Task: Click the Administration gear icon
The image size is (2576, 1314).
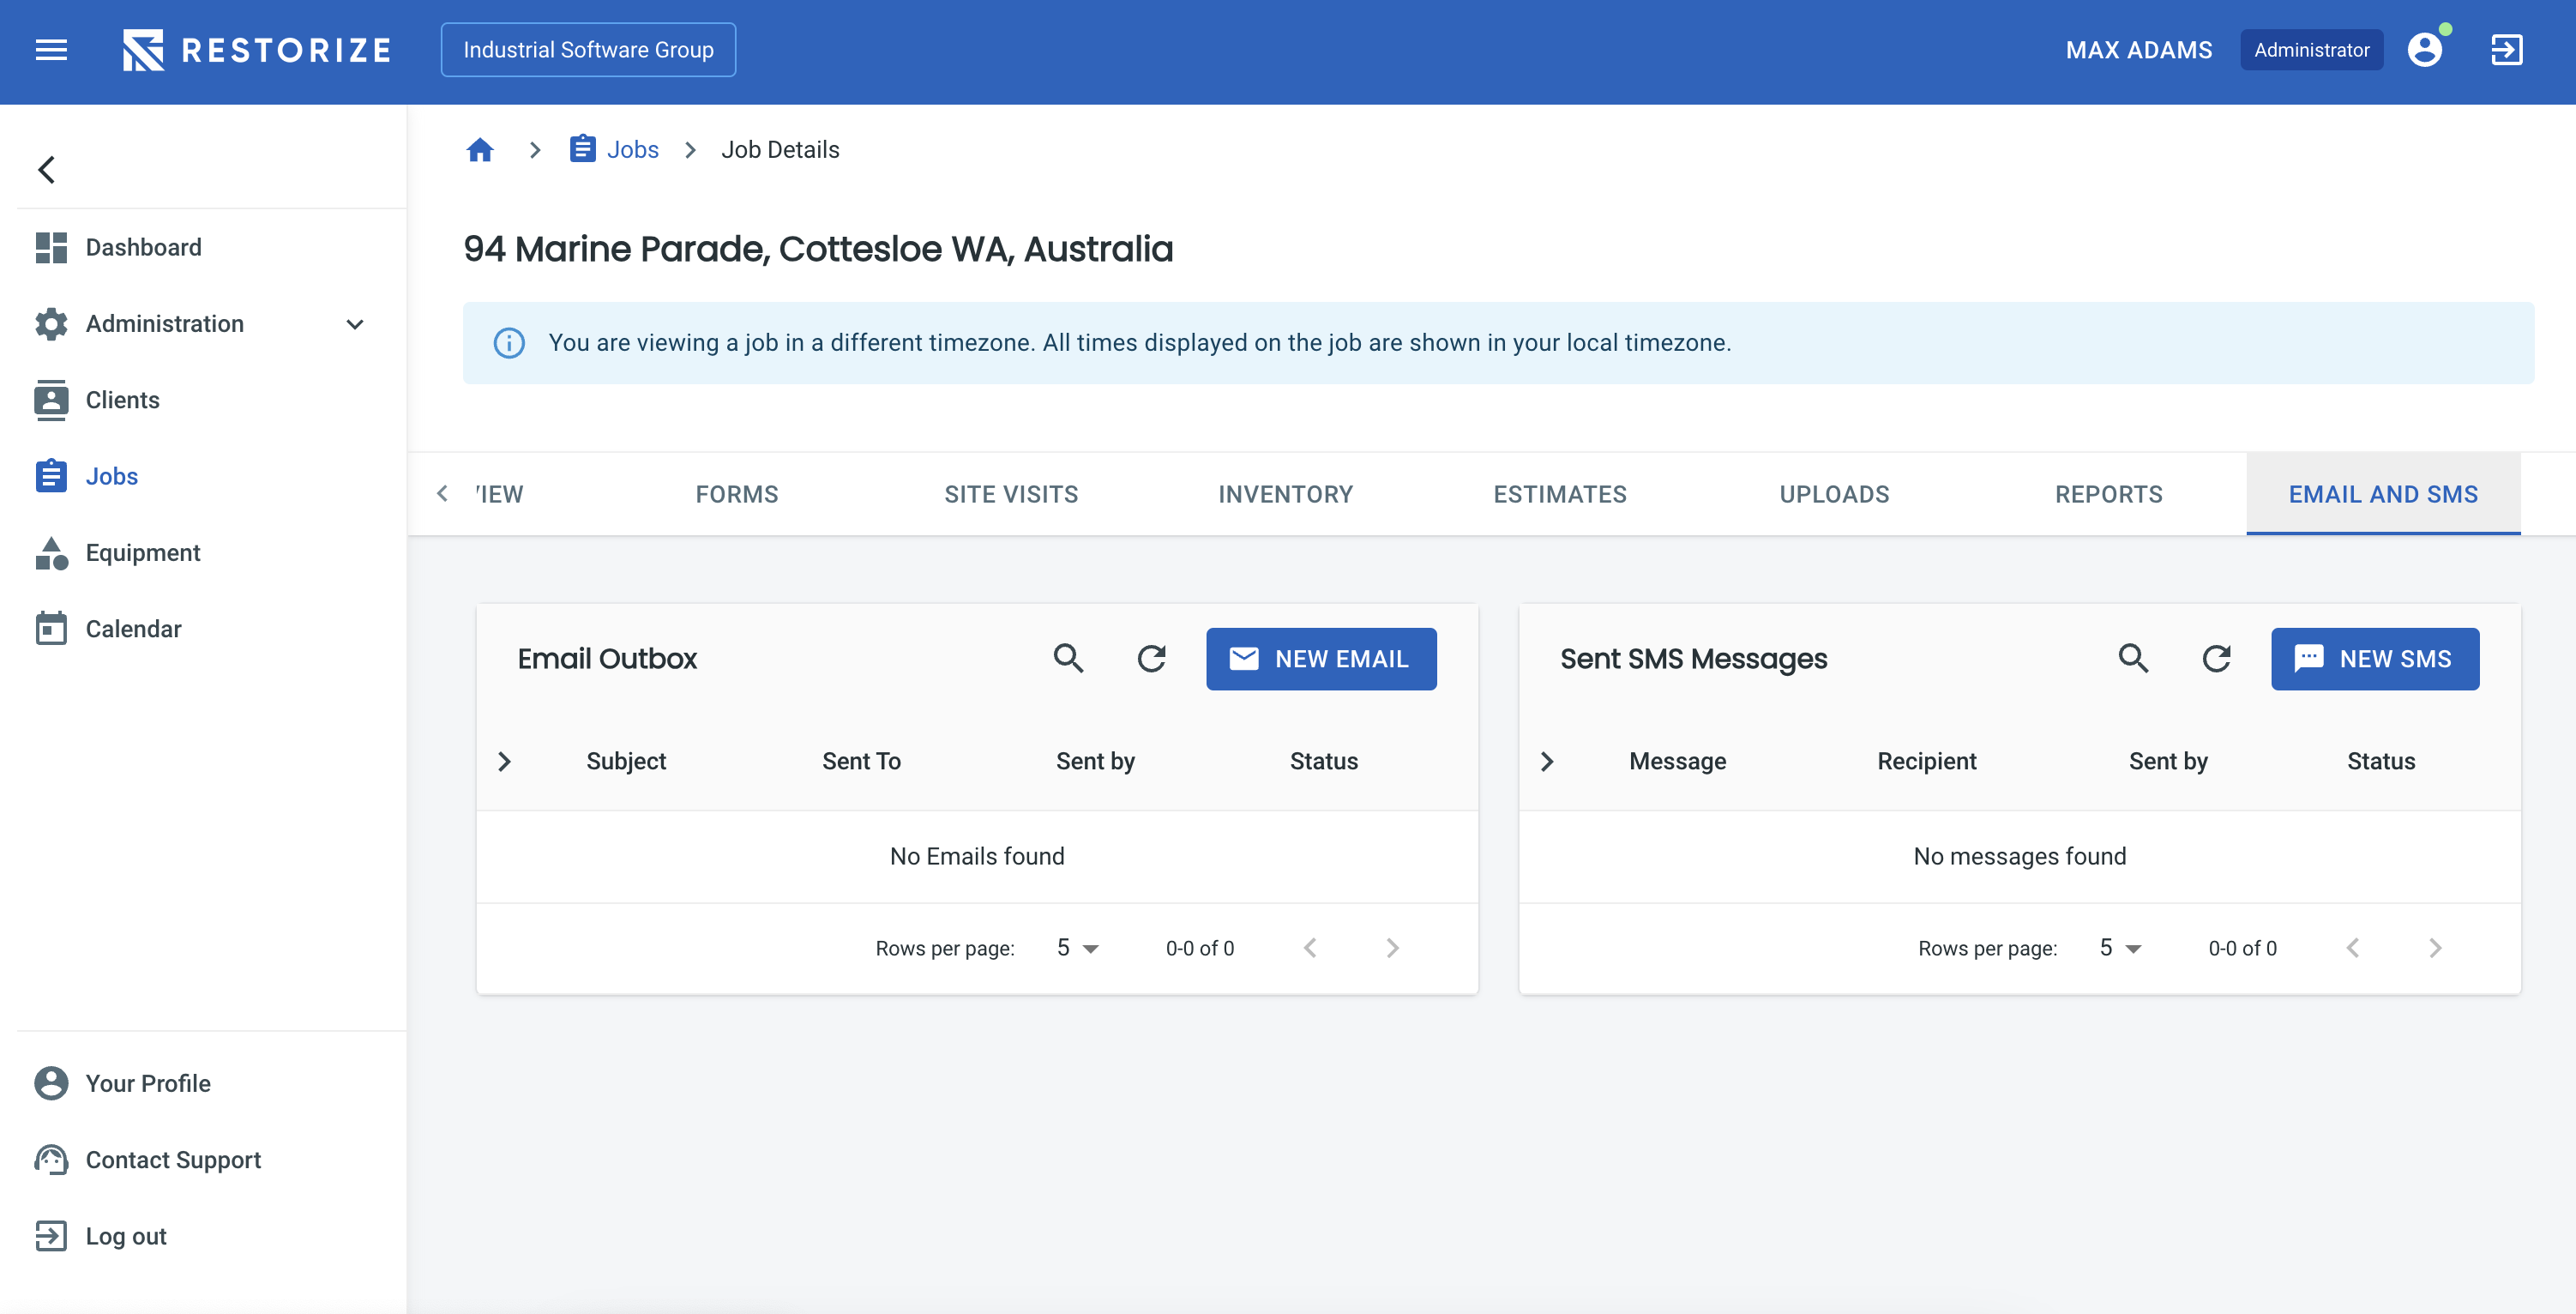Action: (x=51, y=323)
